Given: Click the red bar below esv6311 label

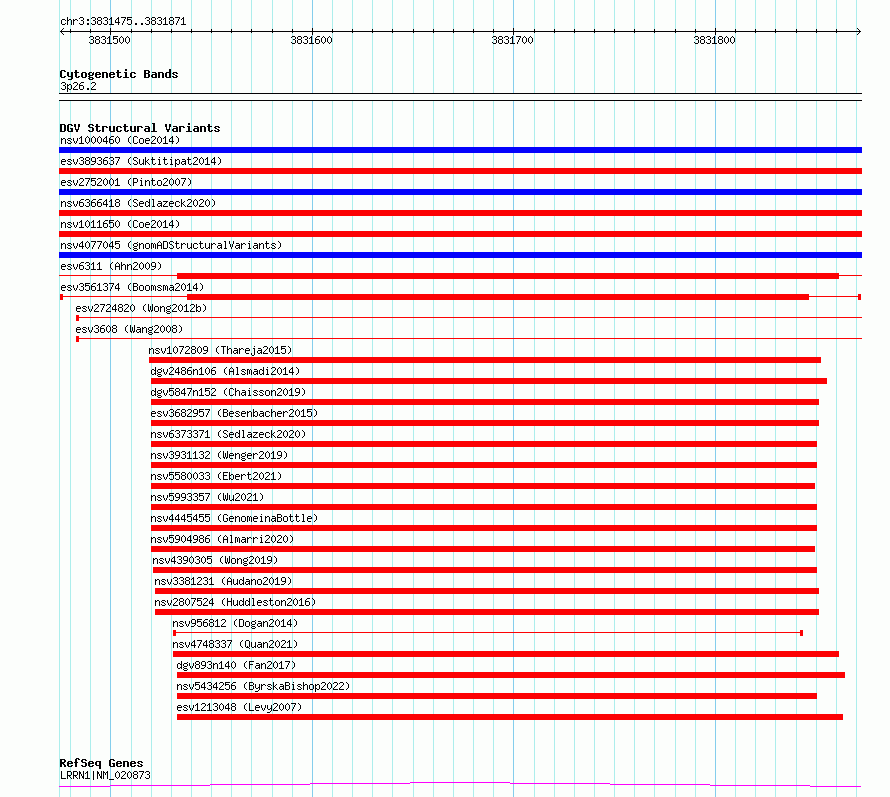Looking at the screenshot, I should (x=508, y=276).
